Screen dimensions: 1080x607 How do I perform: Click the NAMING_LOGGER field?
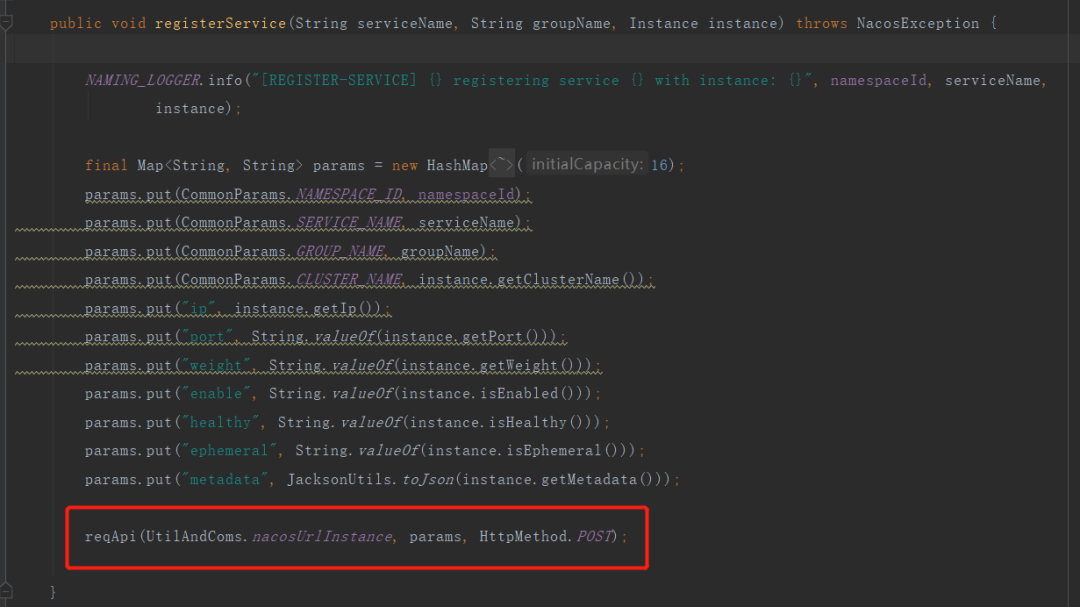143,81
